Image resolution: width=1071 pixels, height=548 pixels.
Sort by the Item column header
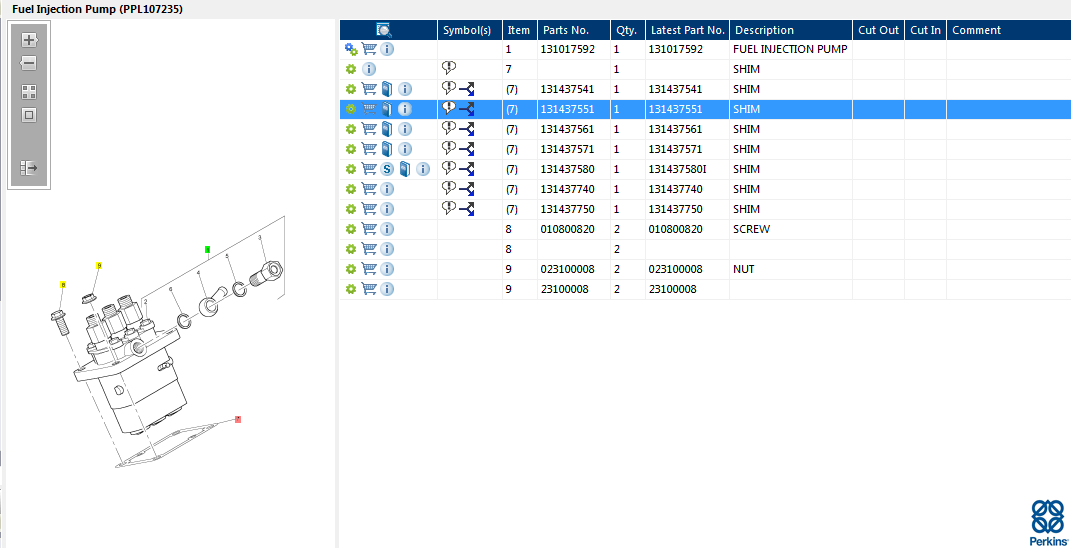(520, 30)
